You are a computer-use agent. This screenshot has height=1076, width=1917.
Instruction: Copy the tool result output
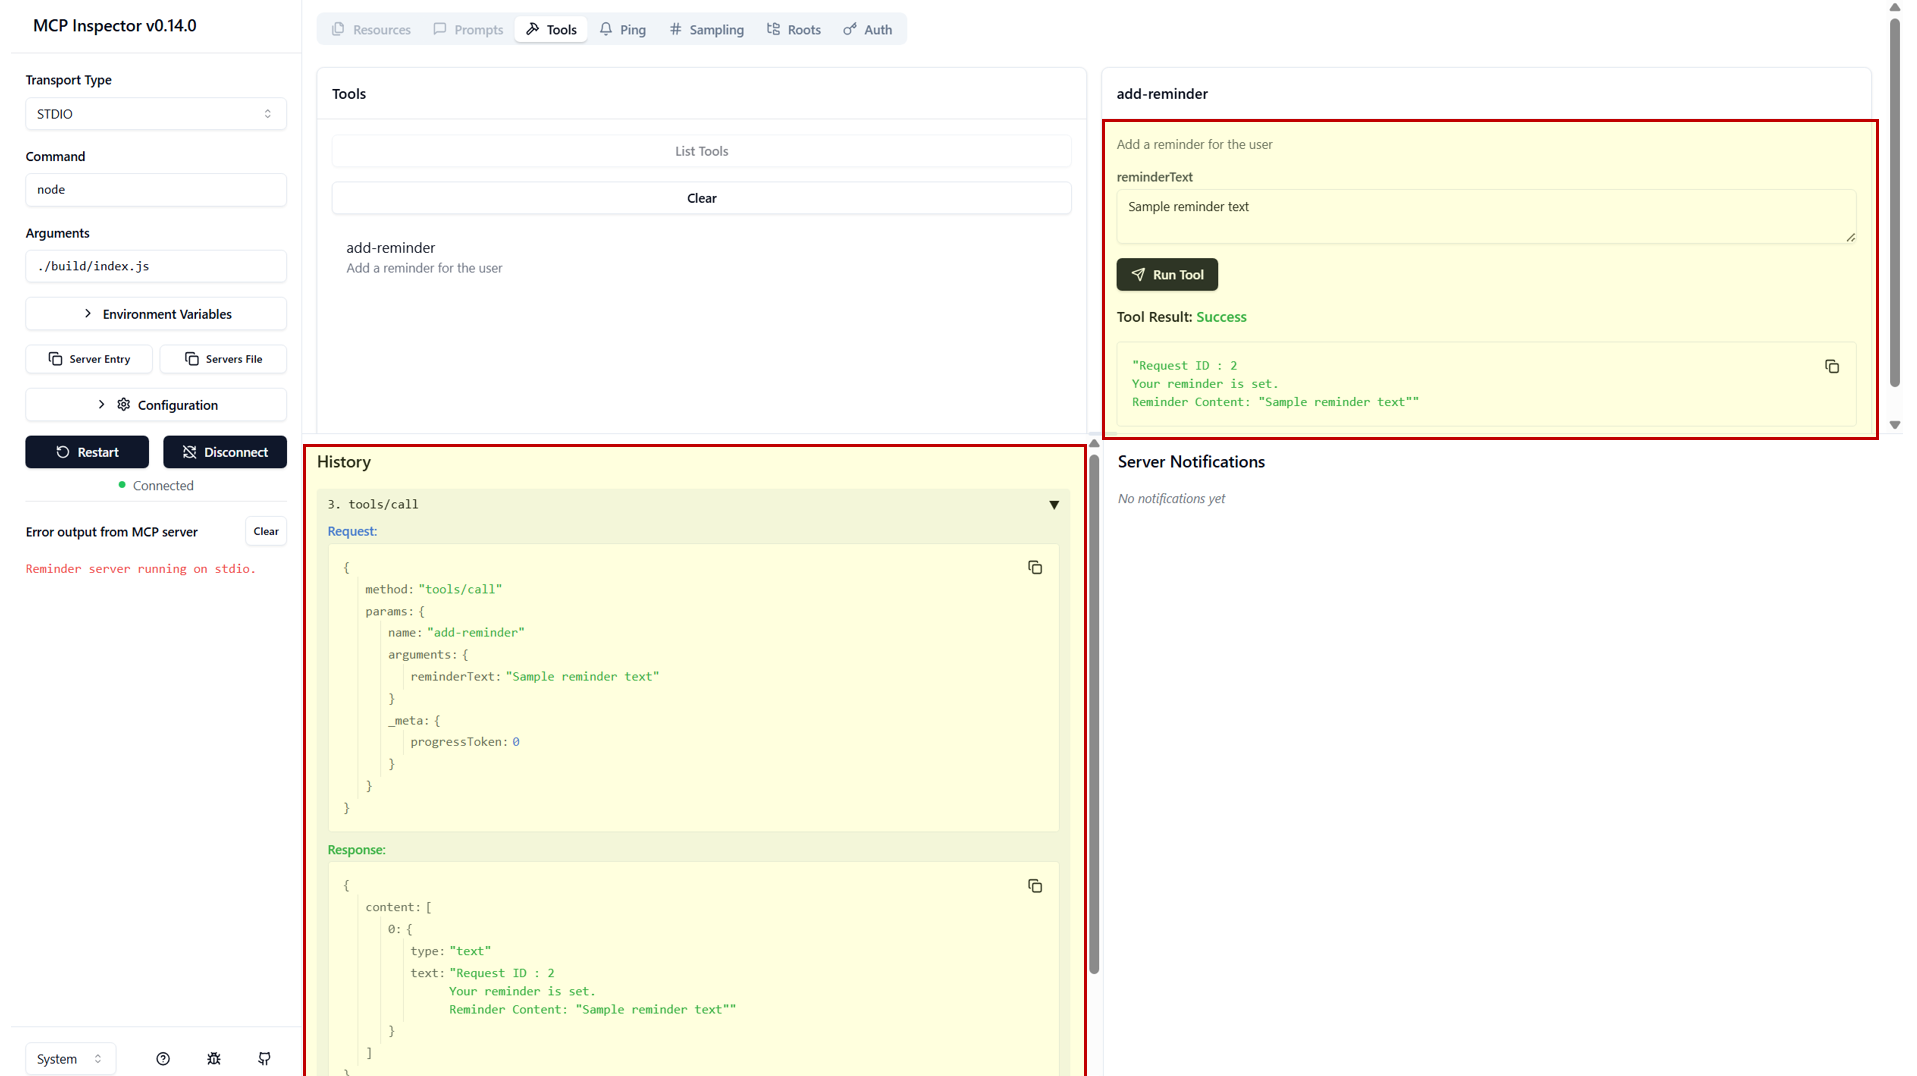[1832, 367]
